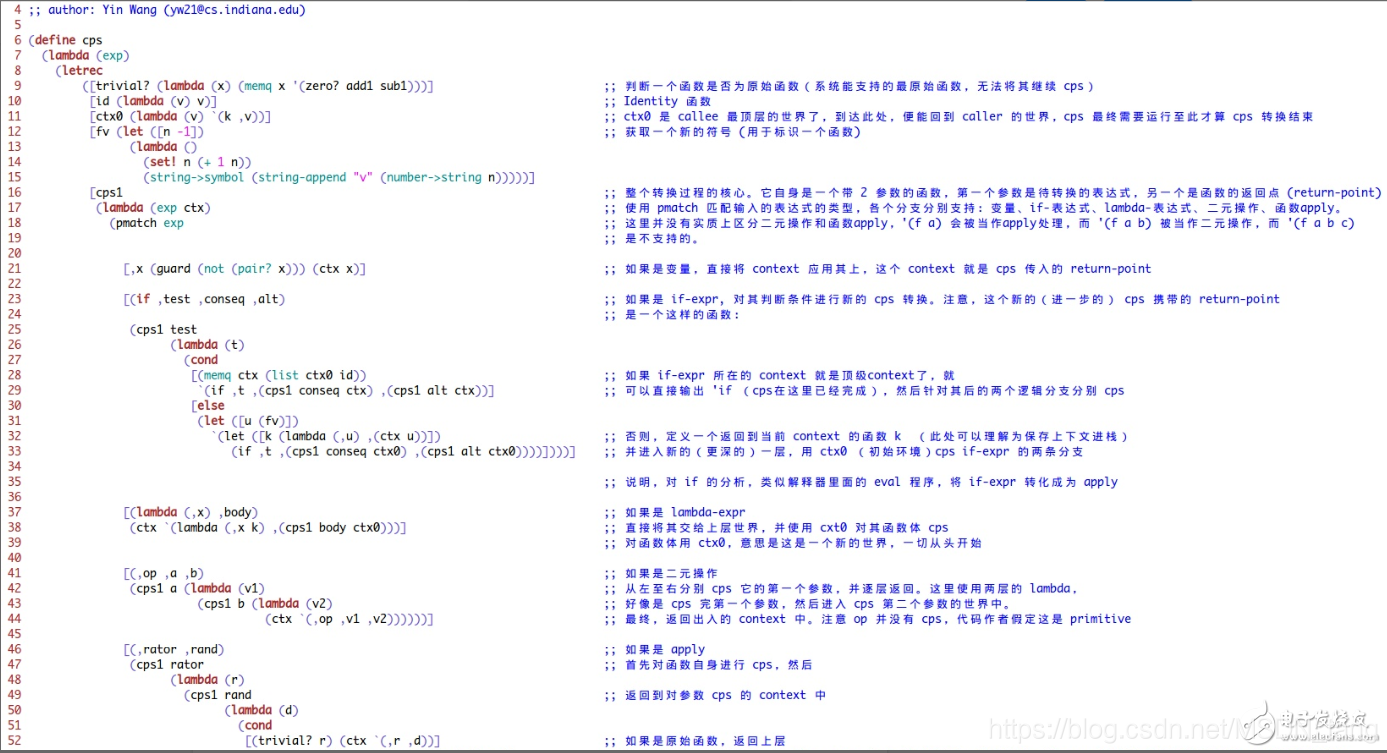Click the "(lambda (exp)" line 7
The width and height of the screenshot is (1387, 753).
click(x=86, y=56)
